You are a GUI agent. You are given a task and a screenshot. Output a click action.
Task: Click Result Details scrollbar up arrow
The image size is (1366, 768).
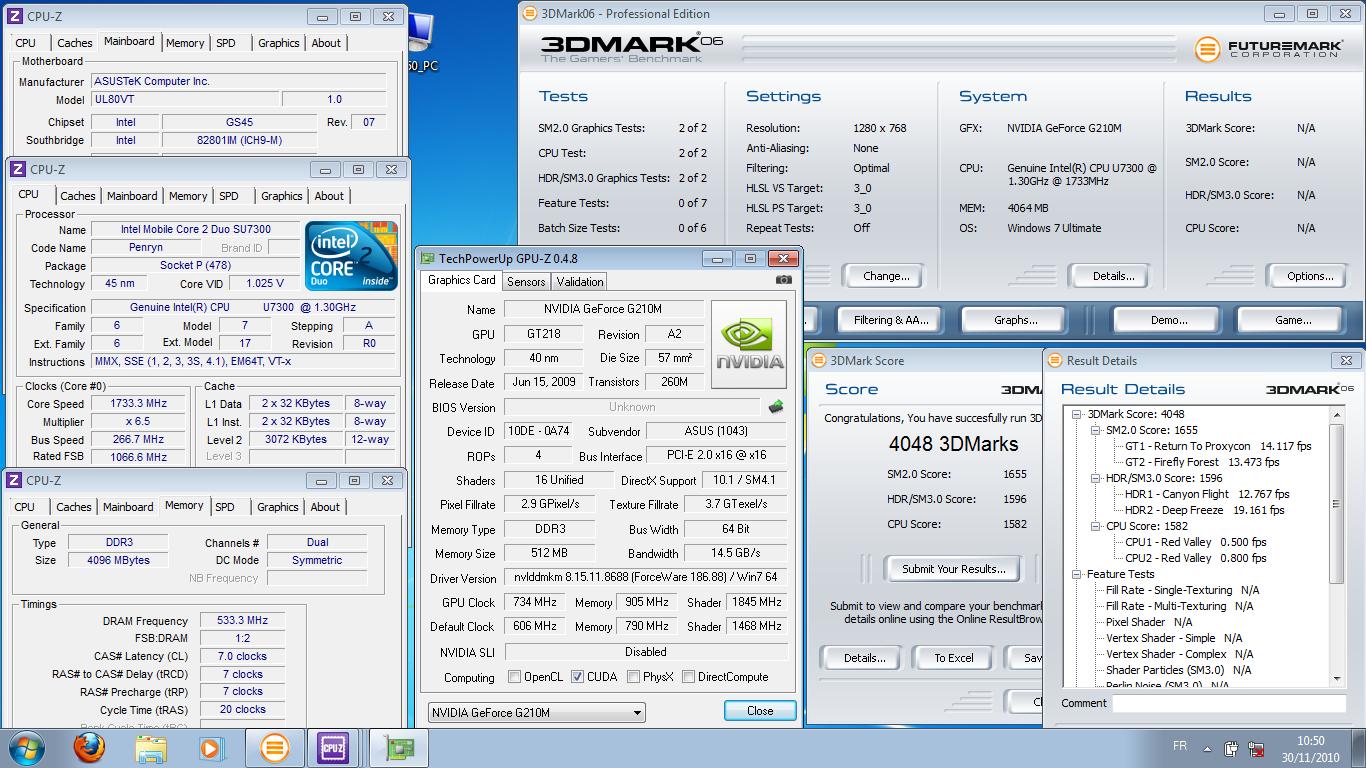point(1338,414)
